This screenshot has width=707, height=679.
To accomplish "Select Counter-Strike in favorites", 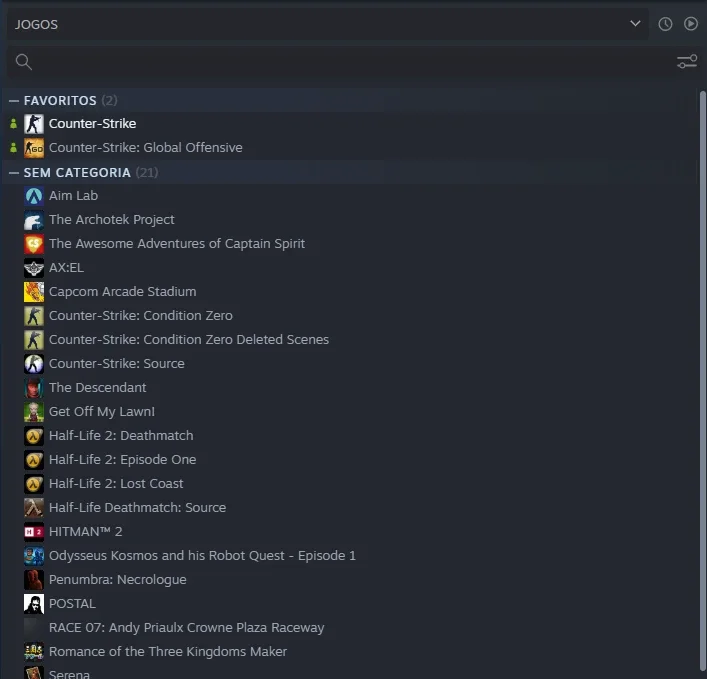I will (92, 124).
